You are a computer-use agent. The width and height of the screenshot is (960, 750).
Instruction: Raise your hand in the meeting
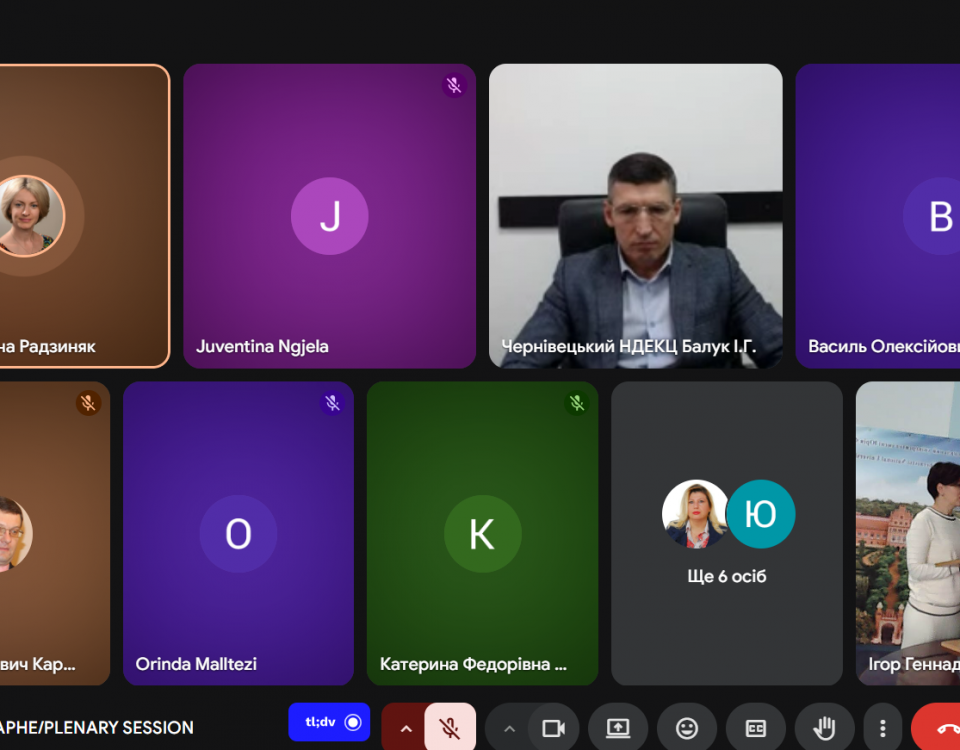(824, 728)
